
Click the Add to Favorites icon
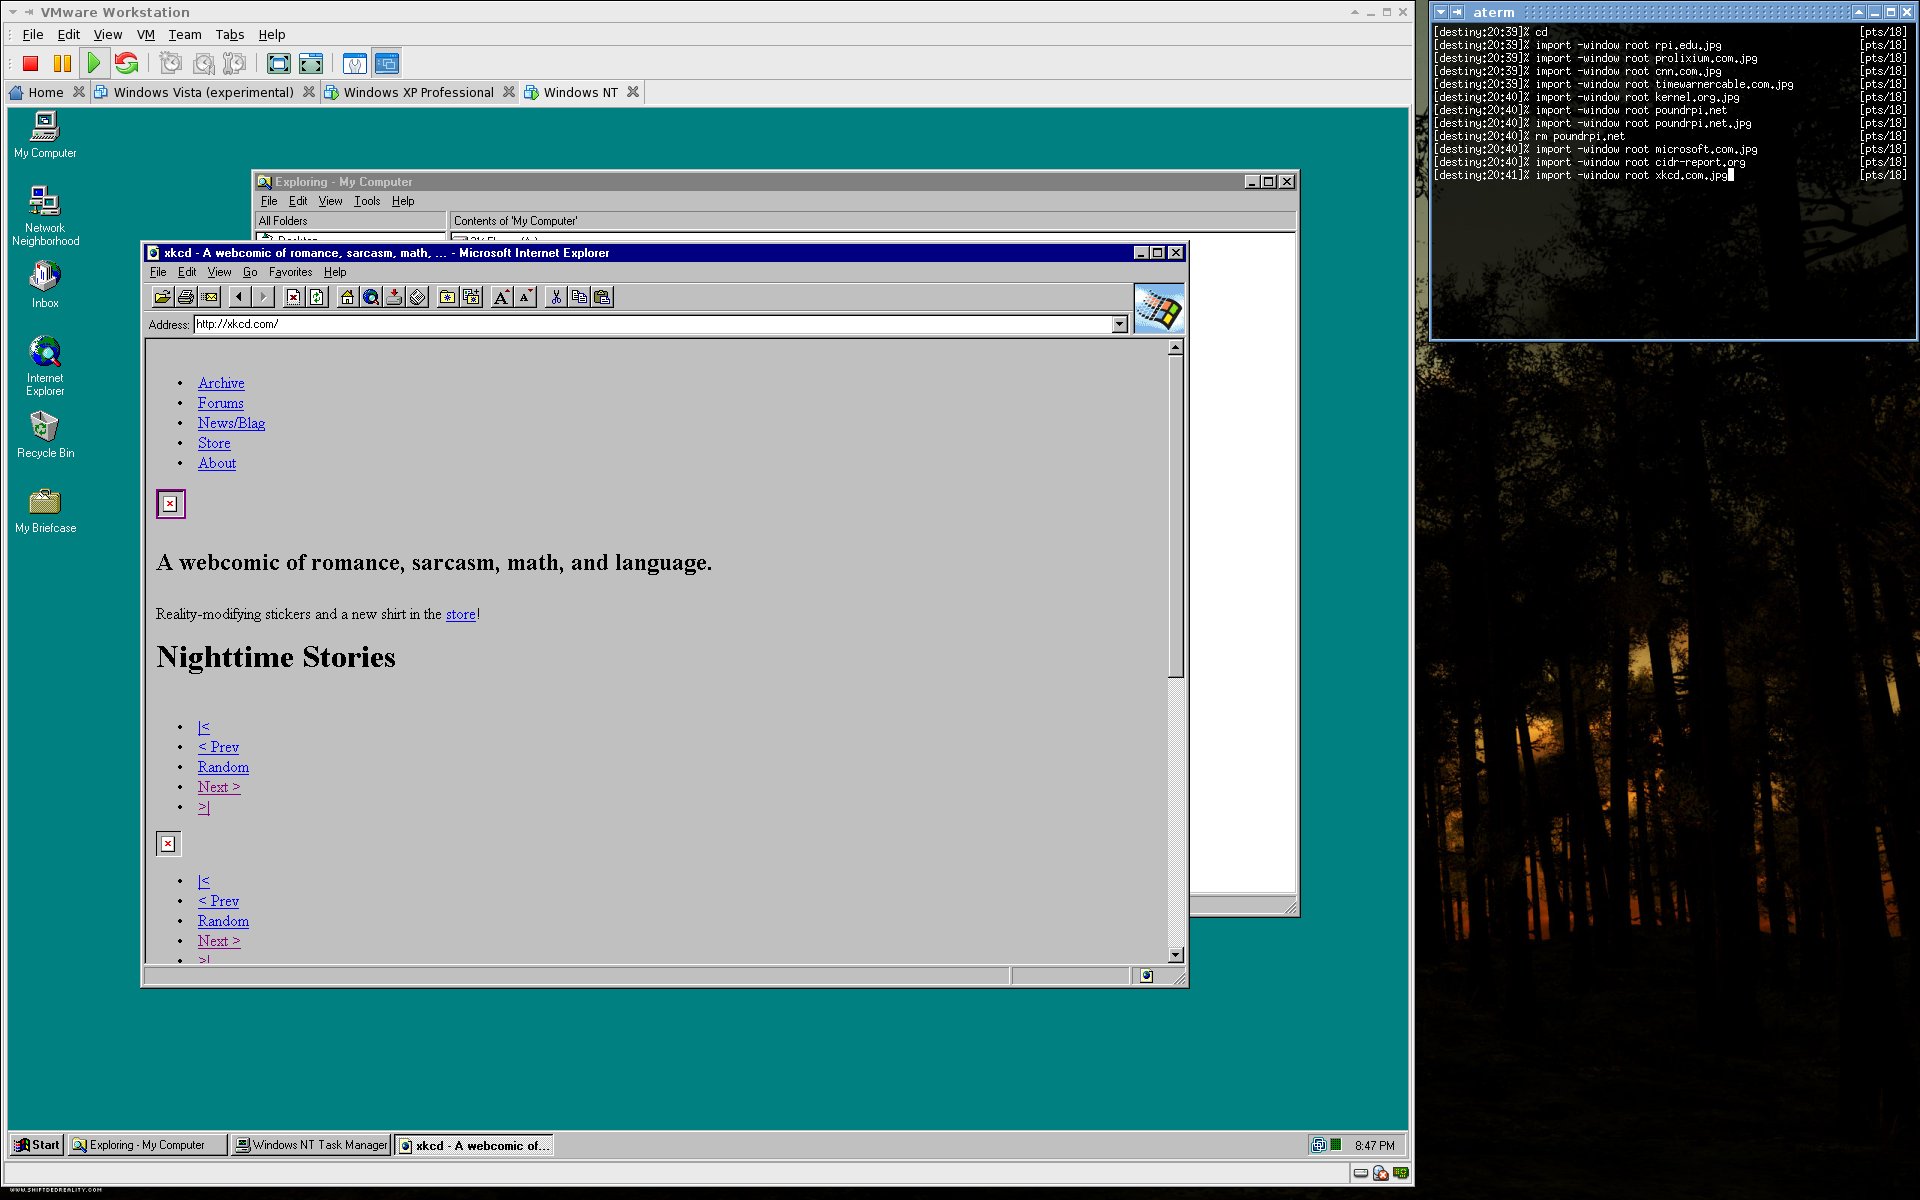(x=471, y=297)
